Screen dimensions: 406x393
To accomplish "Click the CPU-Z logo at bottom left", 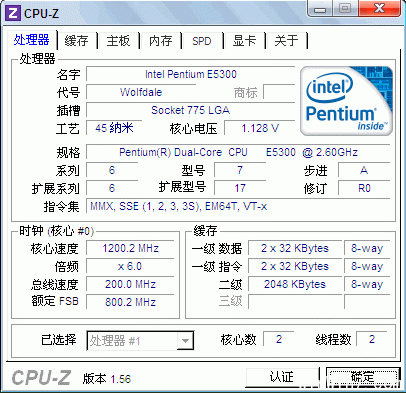I will (x=41, y=378).
